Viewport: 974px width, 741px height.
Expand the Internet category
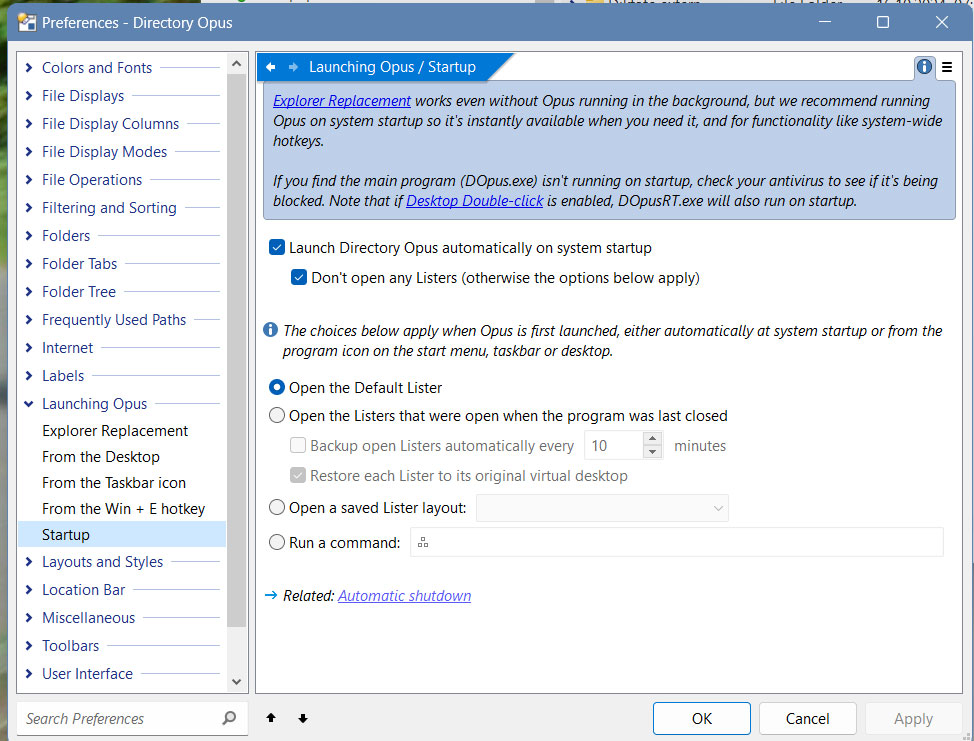tap(29, 347)
